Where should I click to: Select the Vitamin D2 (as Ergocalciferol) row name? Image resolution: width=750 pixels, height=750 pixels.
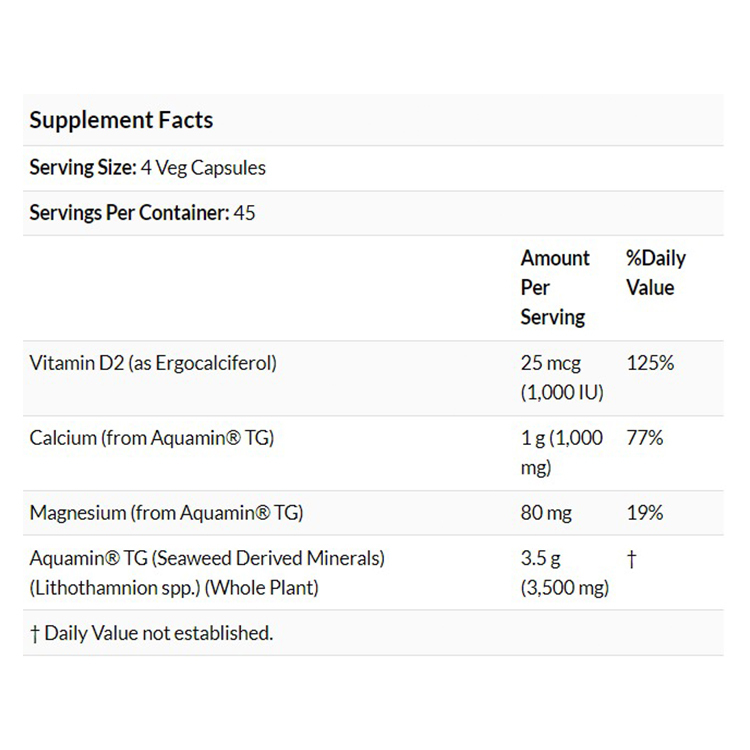point(153,363)
